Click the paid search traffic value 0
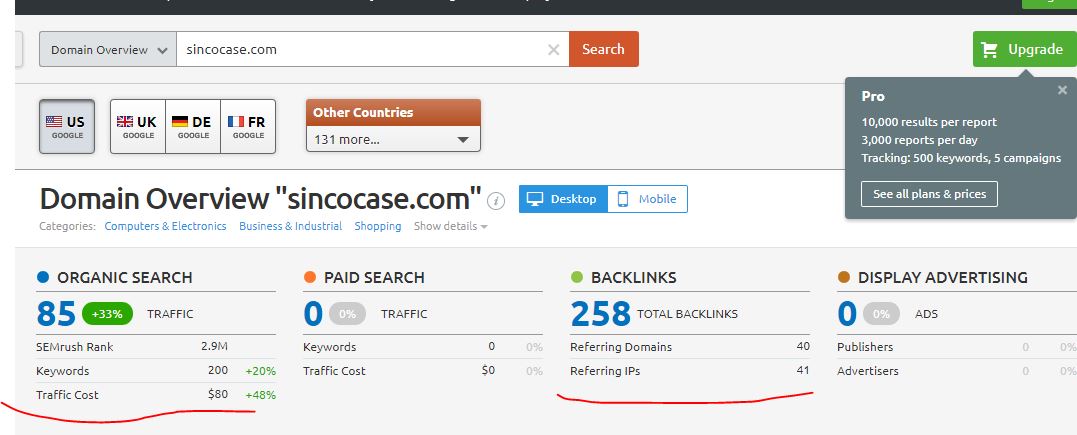 [x=313, y=314]
